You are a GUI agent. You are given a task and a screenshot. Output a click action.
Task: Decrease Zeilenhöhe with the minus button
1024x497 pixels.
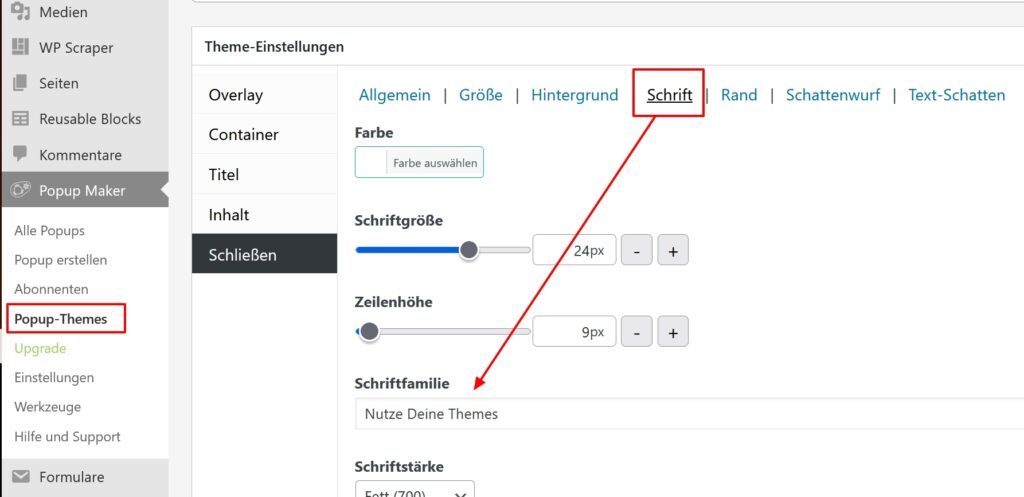tap(637, 332)
